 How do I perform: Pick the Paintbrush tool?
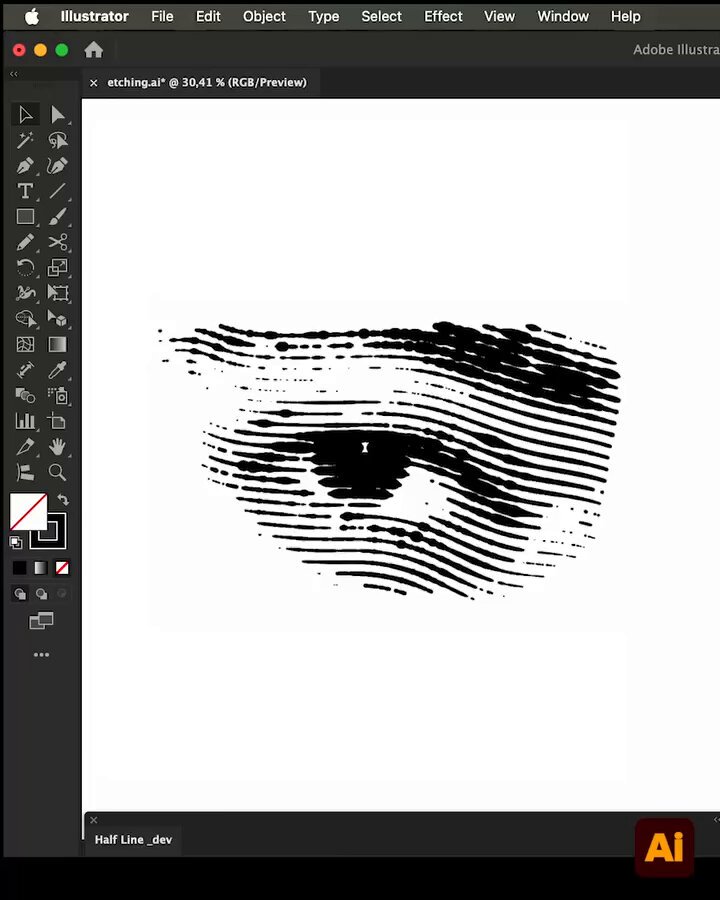pos(57,216)
